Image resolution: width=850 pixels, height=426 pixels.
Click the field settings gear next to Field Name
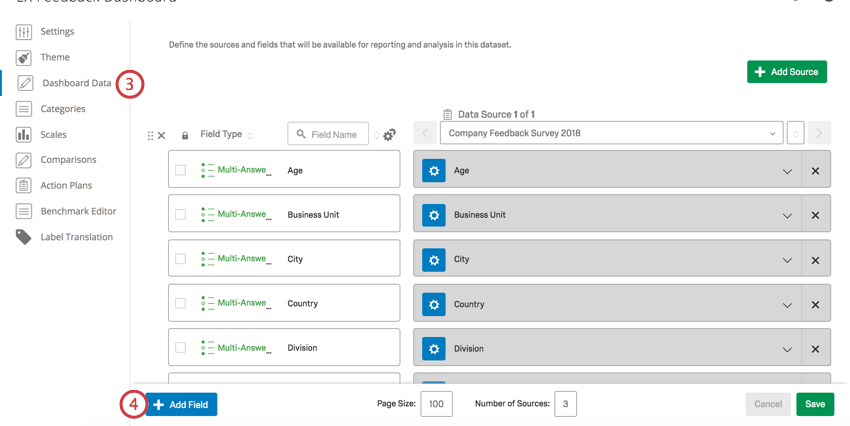pyautogui.click(x=389, y=135)
